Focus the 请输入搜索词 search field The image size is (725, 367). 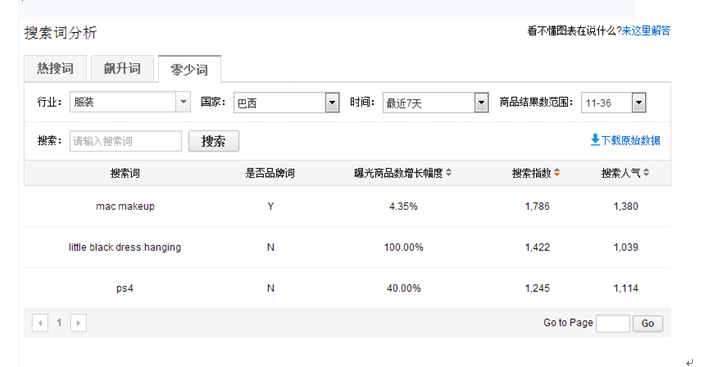point(126,141)
